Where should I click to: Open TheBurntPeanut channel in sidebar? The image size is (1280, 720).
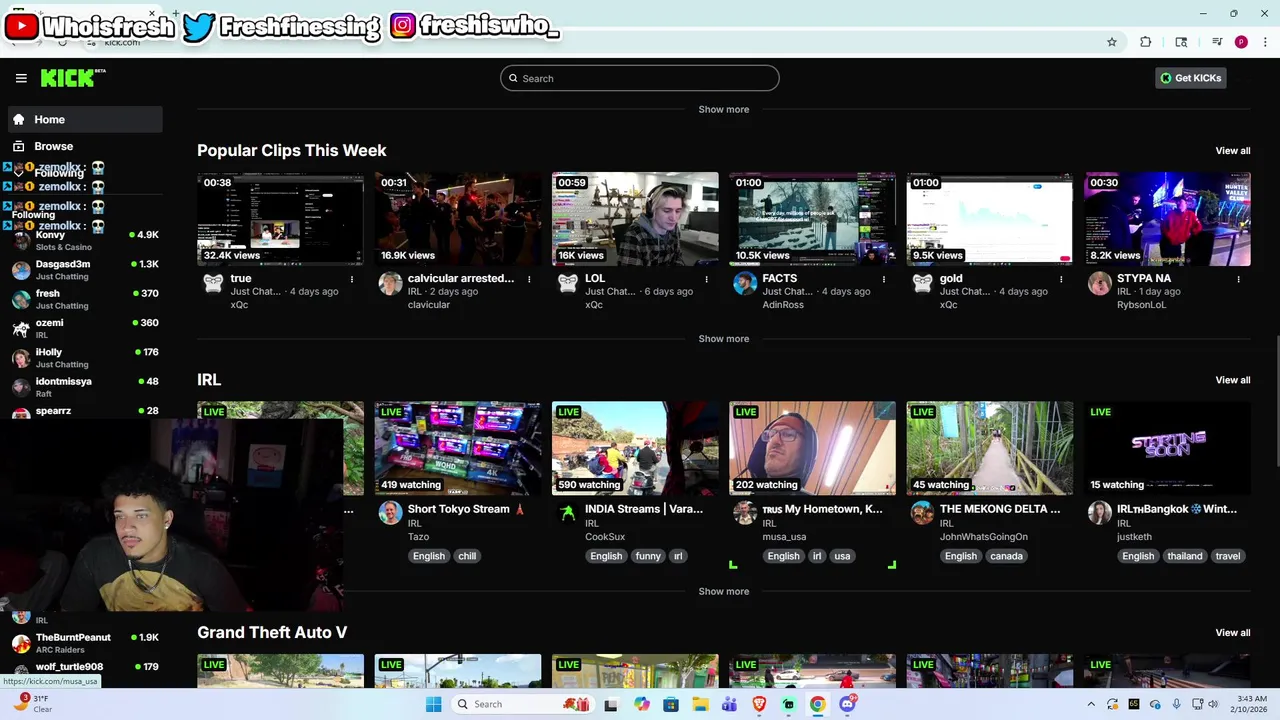click(x=85, y=643)
